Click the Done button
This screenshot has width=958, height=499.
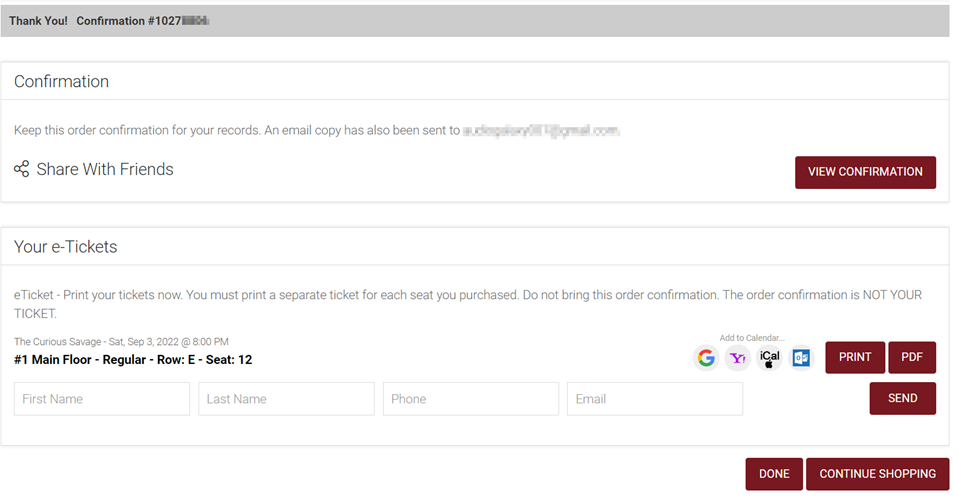click(774, 474)
